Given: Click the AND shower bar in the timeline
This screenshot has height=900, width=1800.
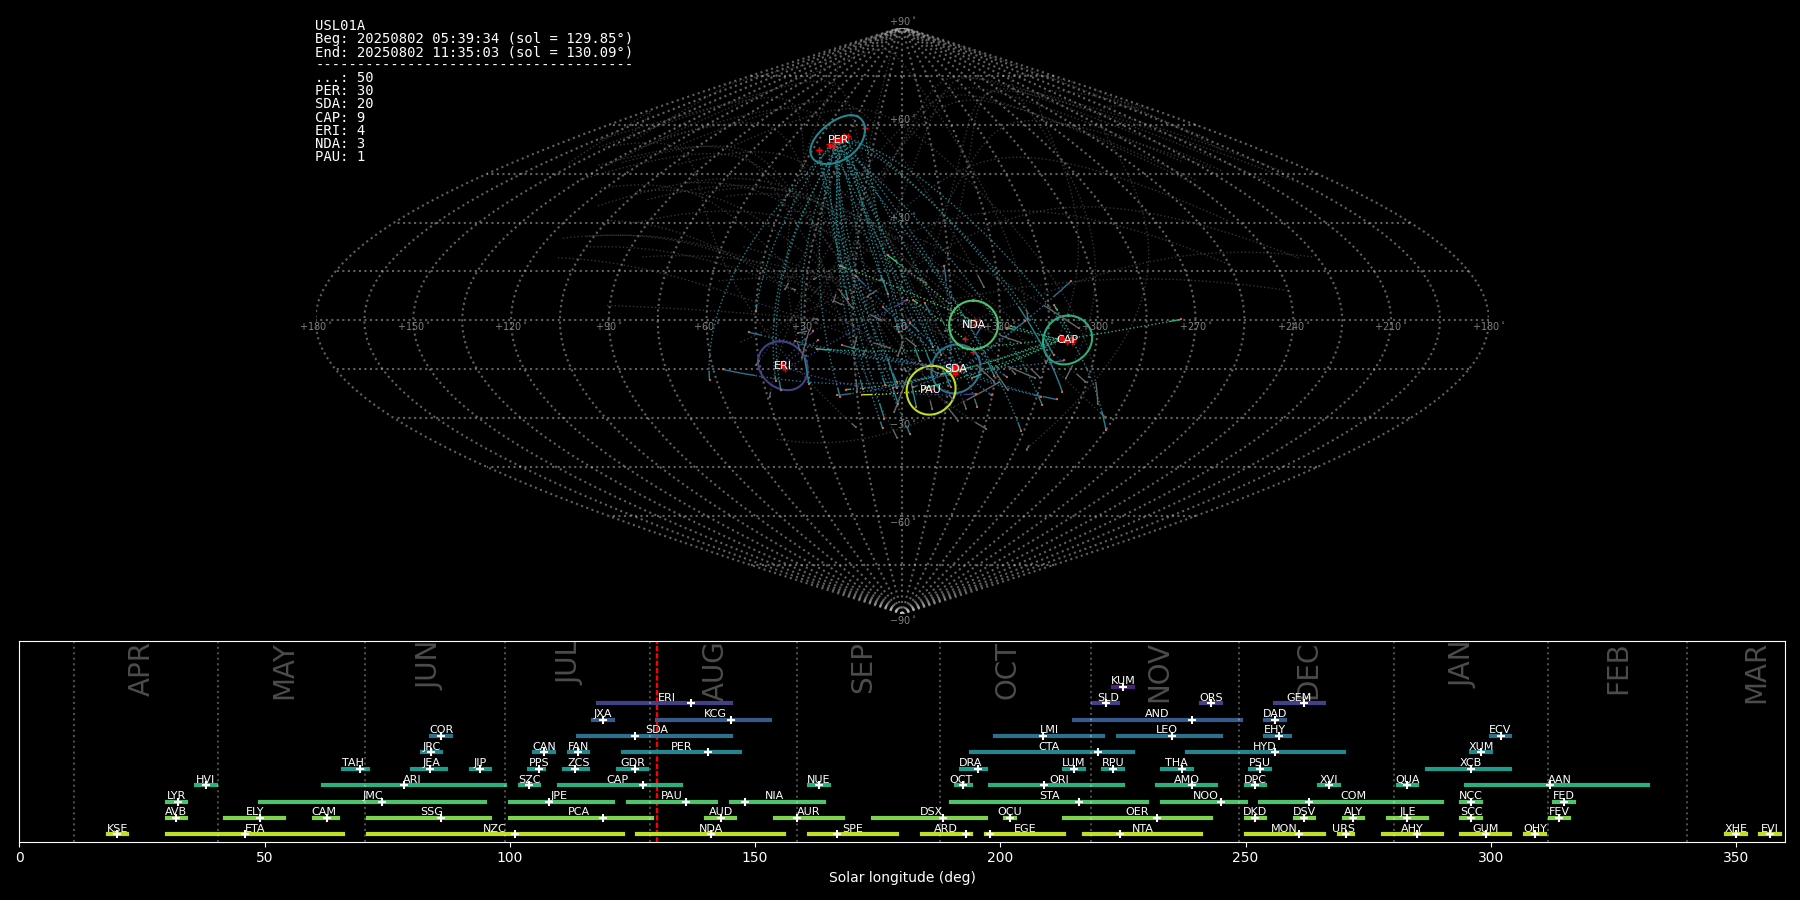Looking at the screenshot, I should (1157, 720).
